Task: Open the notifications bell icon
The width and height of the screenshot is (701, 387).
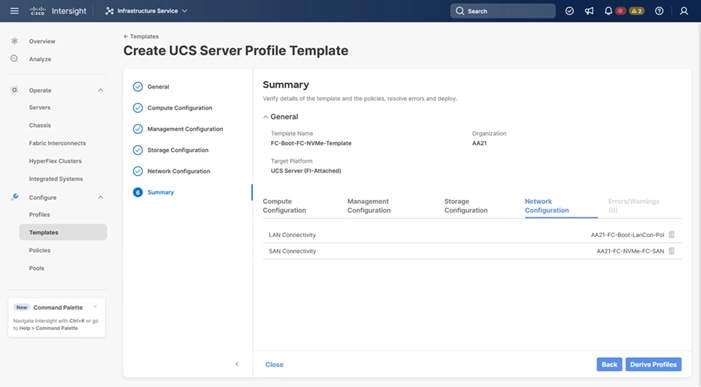Action: [608, 11]
